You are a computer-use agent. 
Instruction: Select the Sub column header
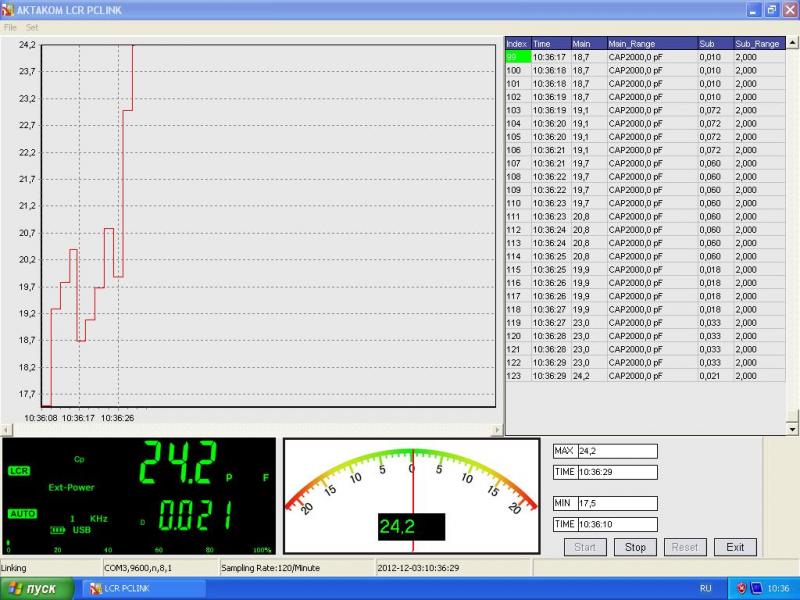(715, 43)
